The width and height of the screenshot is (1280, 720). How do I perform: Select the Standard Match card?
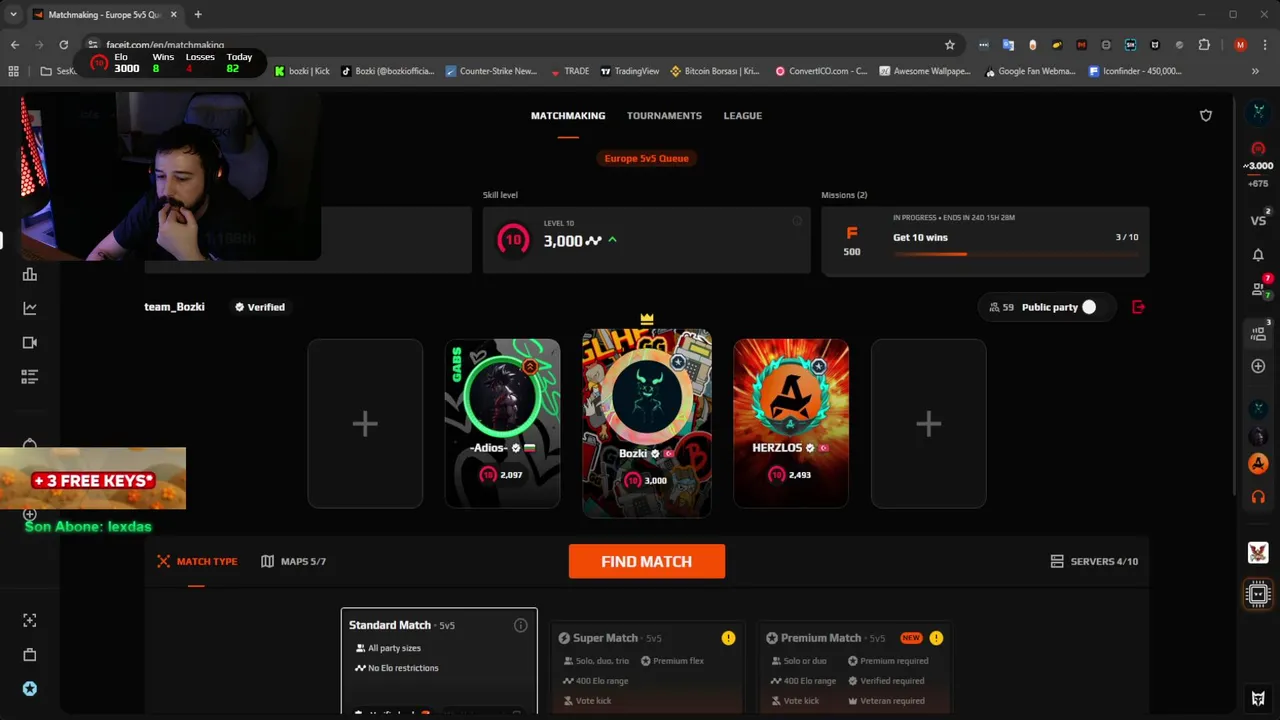click(439, 661)
